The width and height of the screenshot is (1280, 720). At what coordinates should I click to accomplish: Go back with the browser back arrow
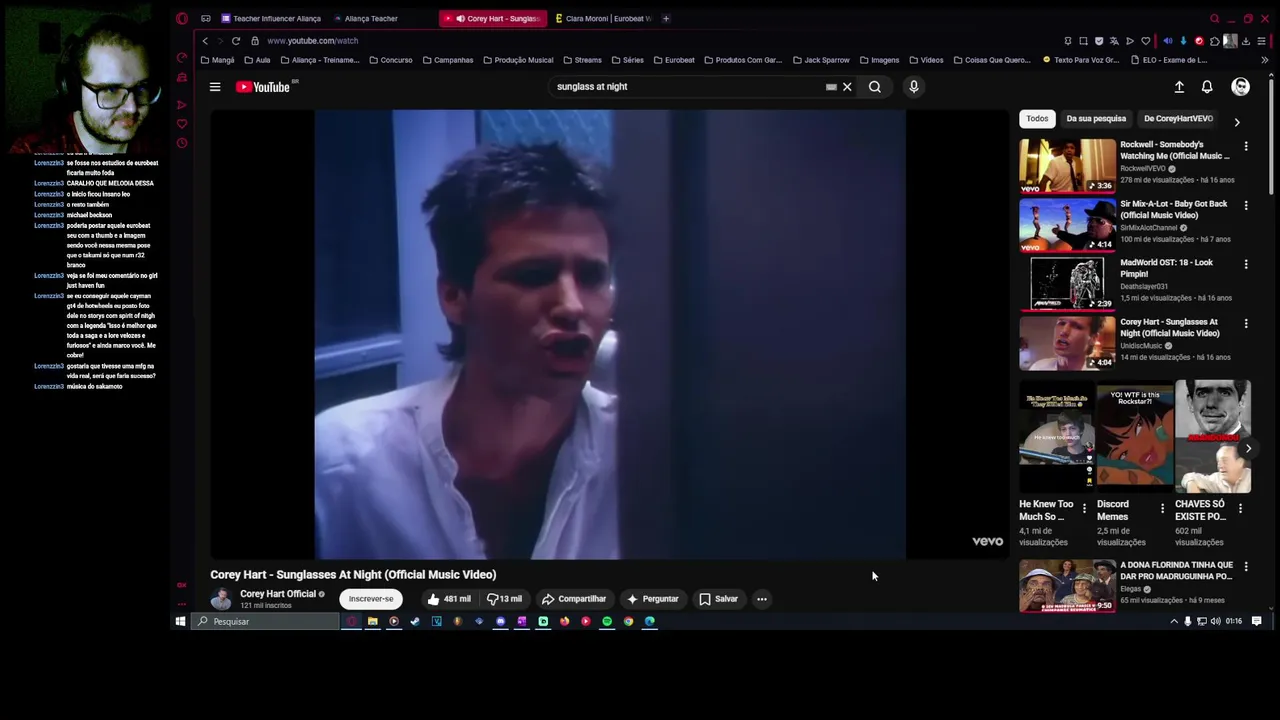coord(205,41)
